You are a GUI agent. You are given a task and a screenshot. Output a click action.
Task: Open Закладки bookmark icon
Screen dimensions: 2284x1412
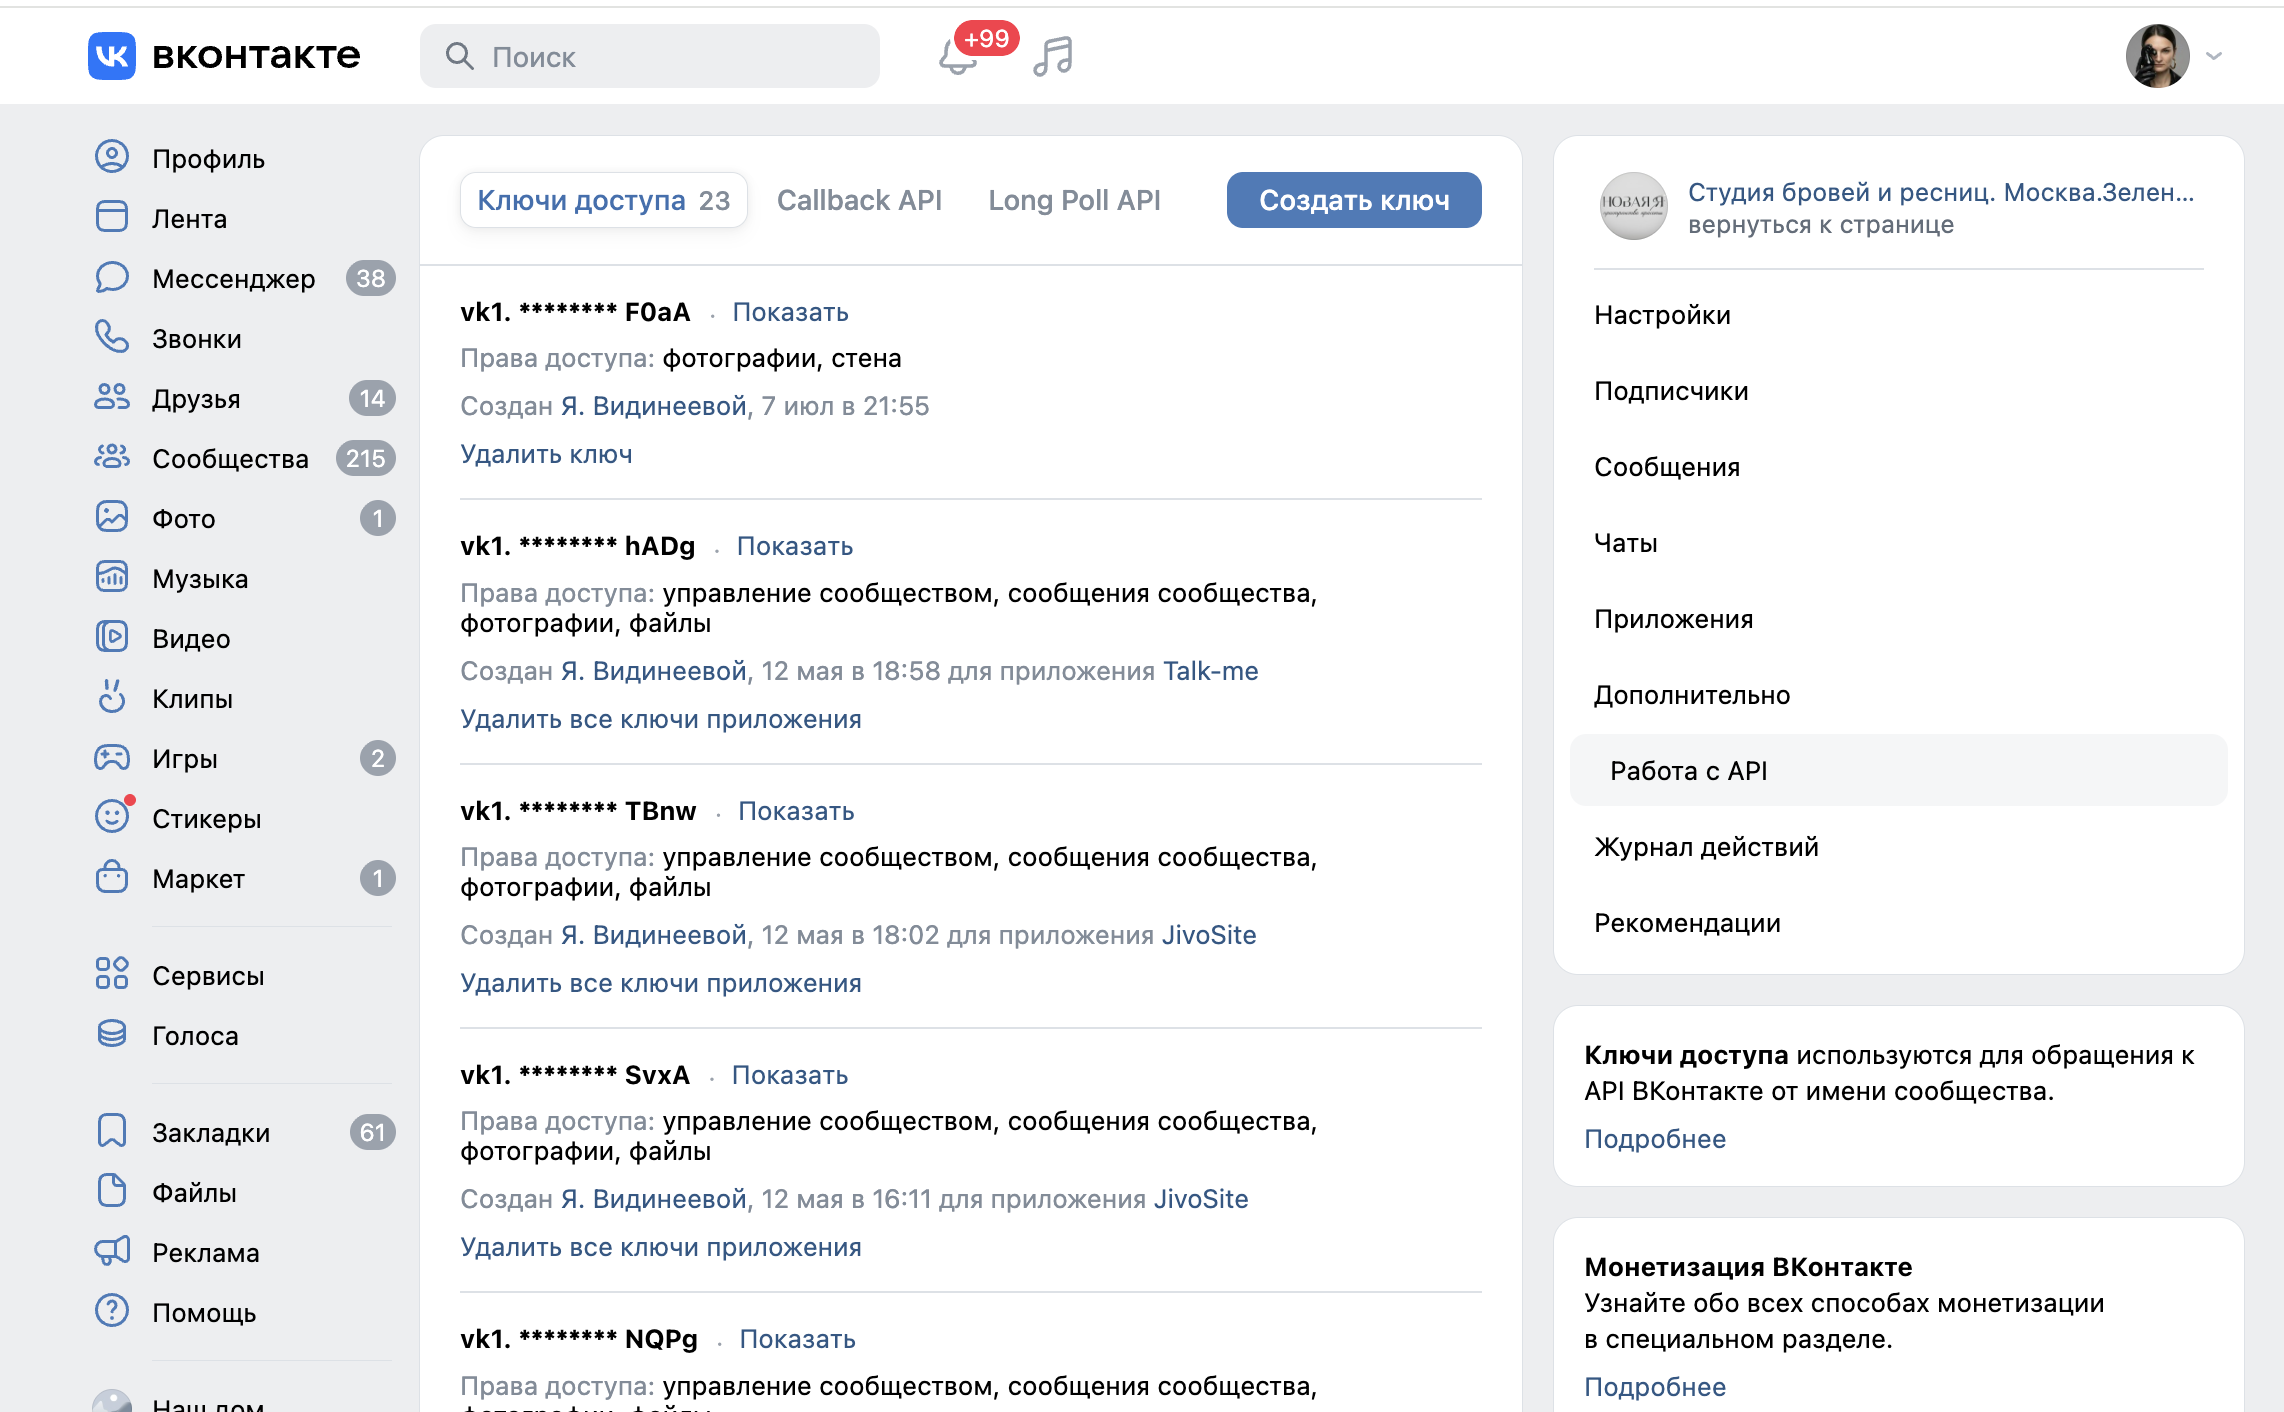[112, 1132]
